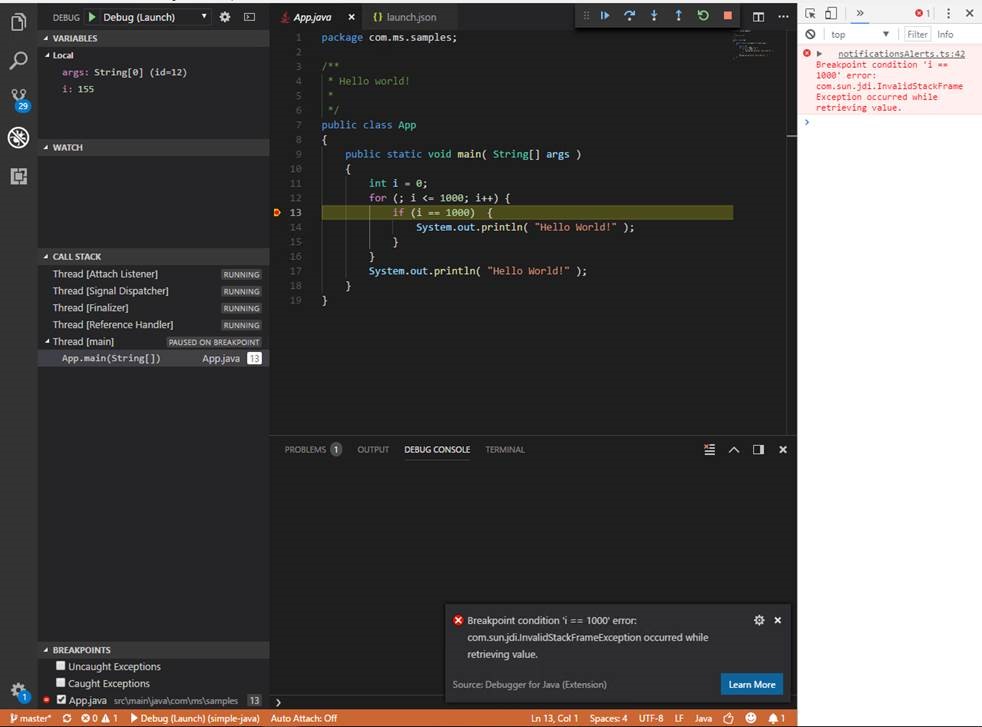982x727 pixels.
Task: Switch to the launch.json editor tab
Action: coord(405,17)
